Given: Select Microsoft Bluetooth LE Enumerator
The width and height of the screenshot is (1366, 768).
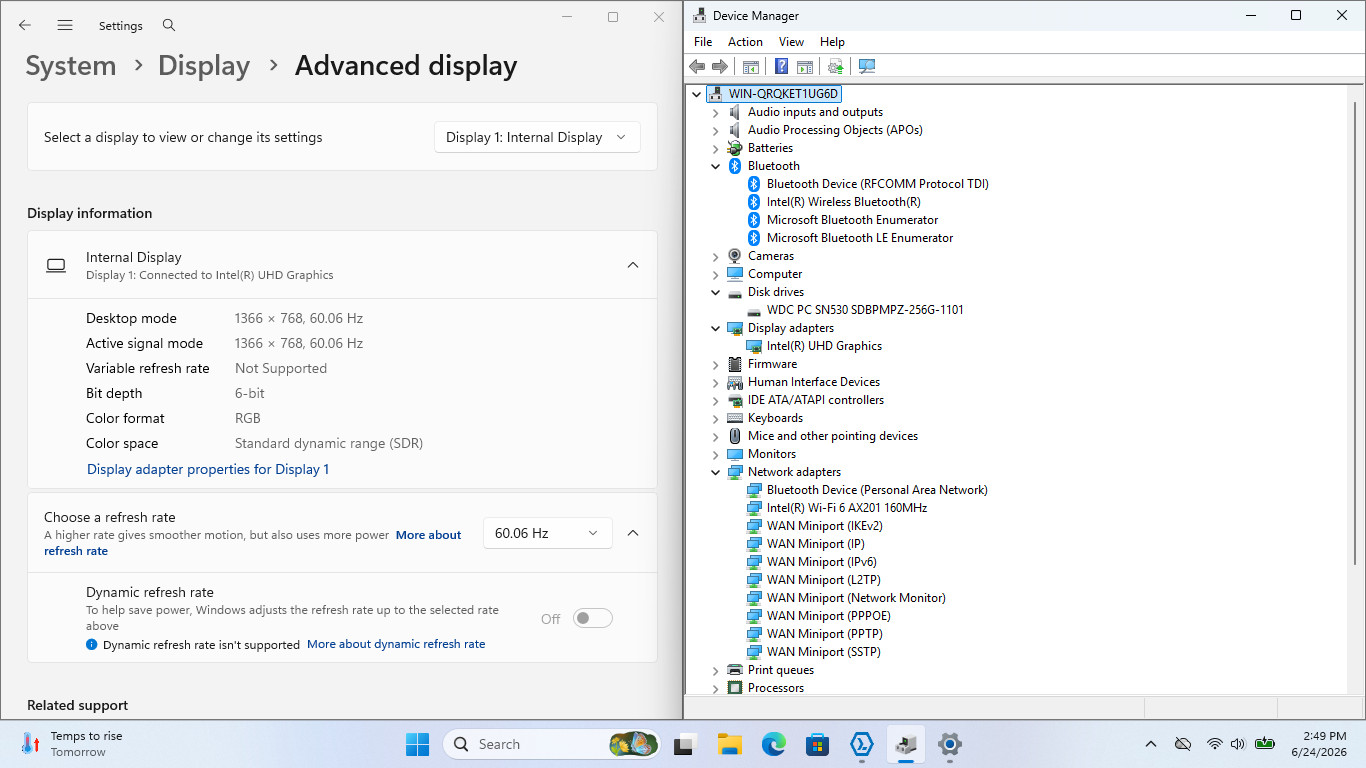Looking at the screenshot, I should (860, 238).
